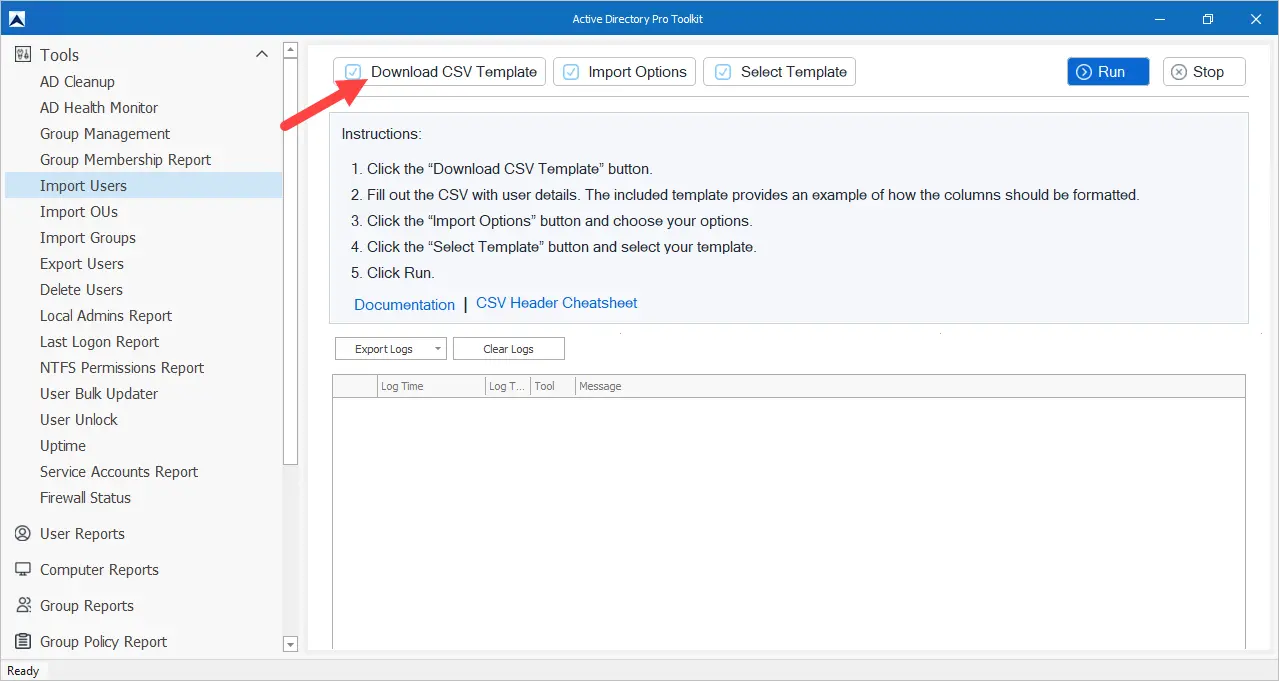Open User Reports section
The height and width of the screenshot is (681, 1279).
82,534
